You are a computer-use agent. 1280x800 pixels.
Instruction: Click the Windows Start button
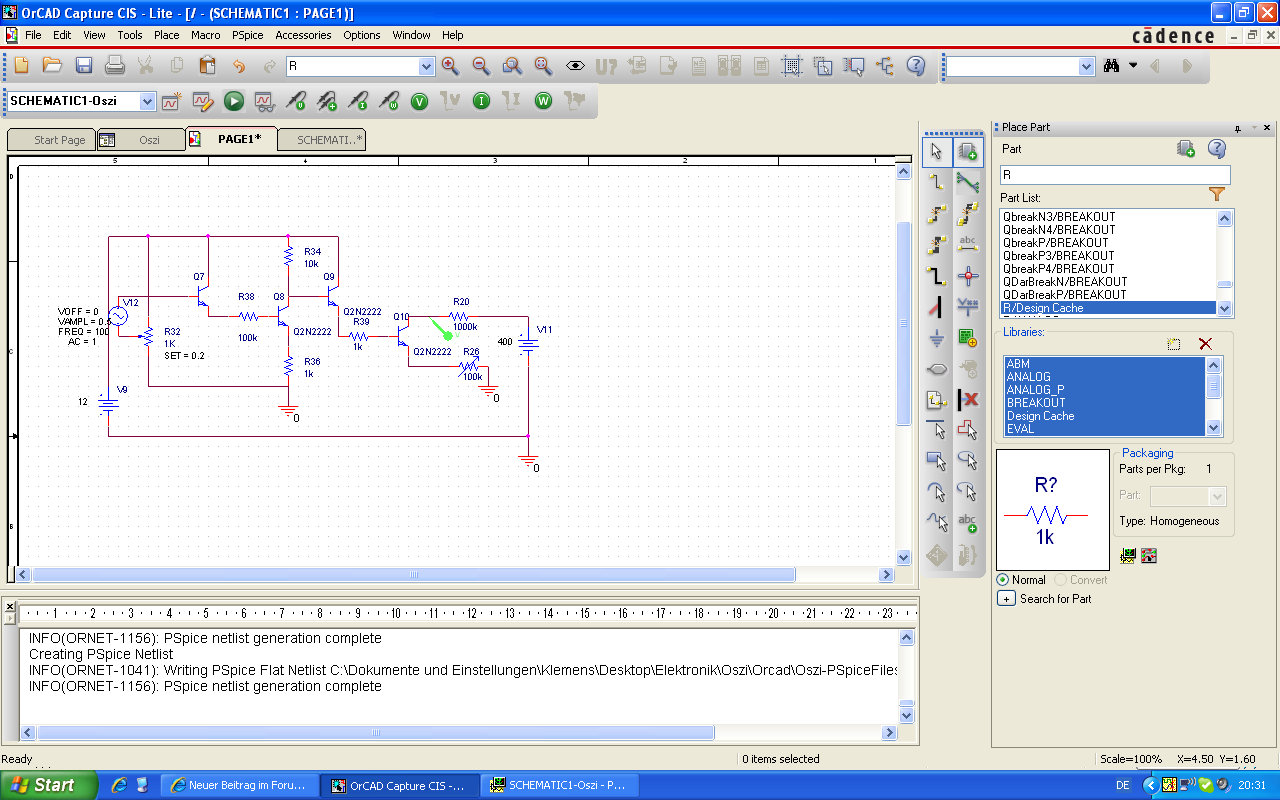(x=48, y=785)
